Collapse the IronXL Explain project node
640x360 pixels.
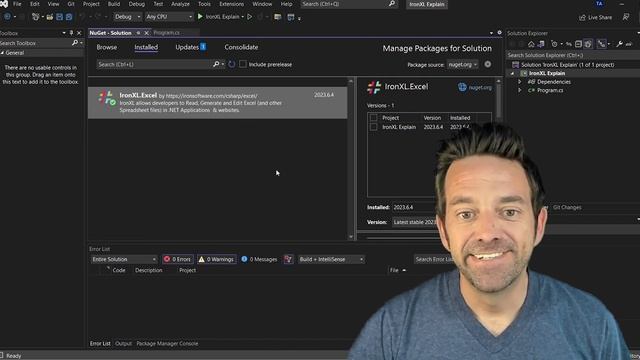[513, 73]
